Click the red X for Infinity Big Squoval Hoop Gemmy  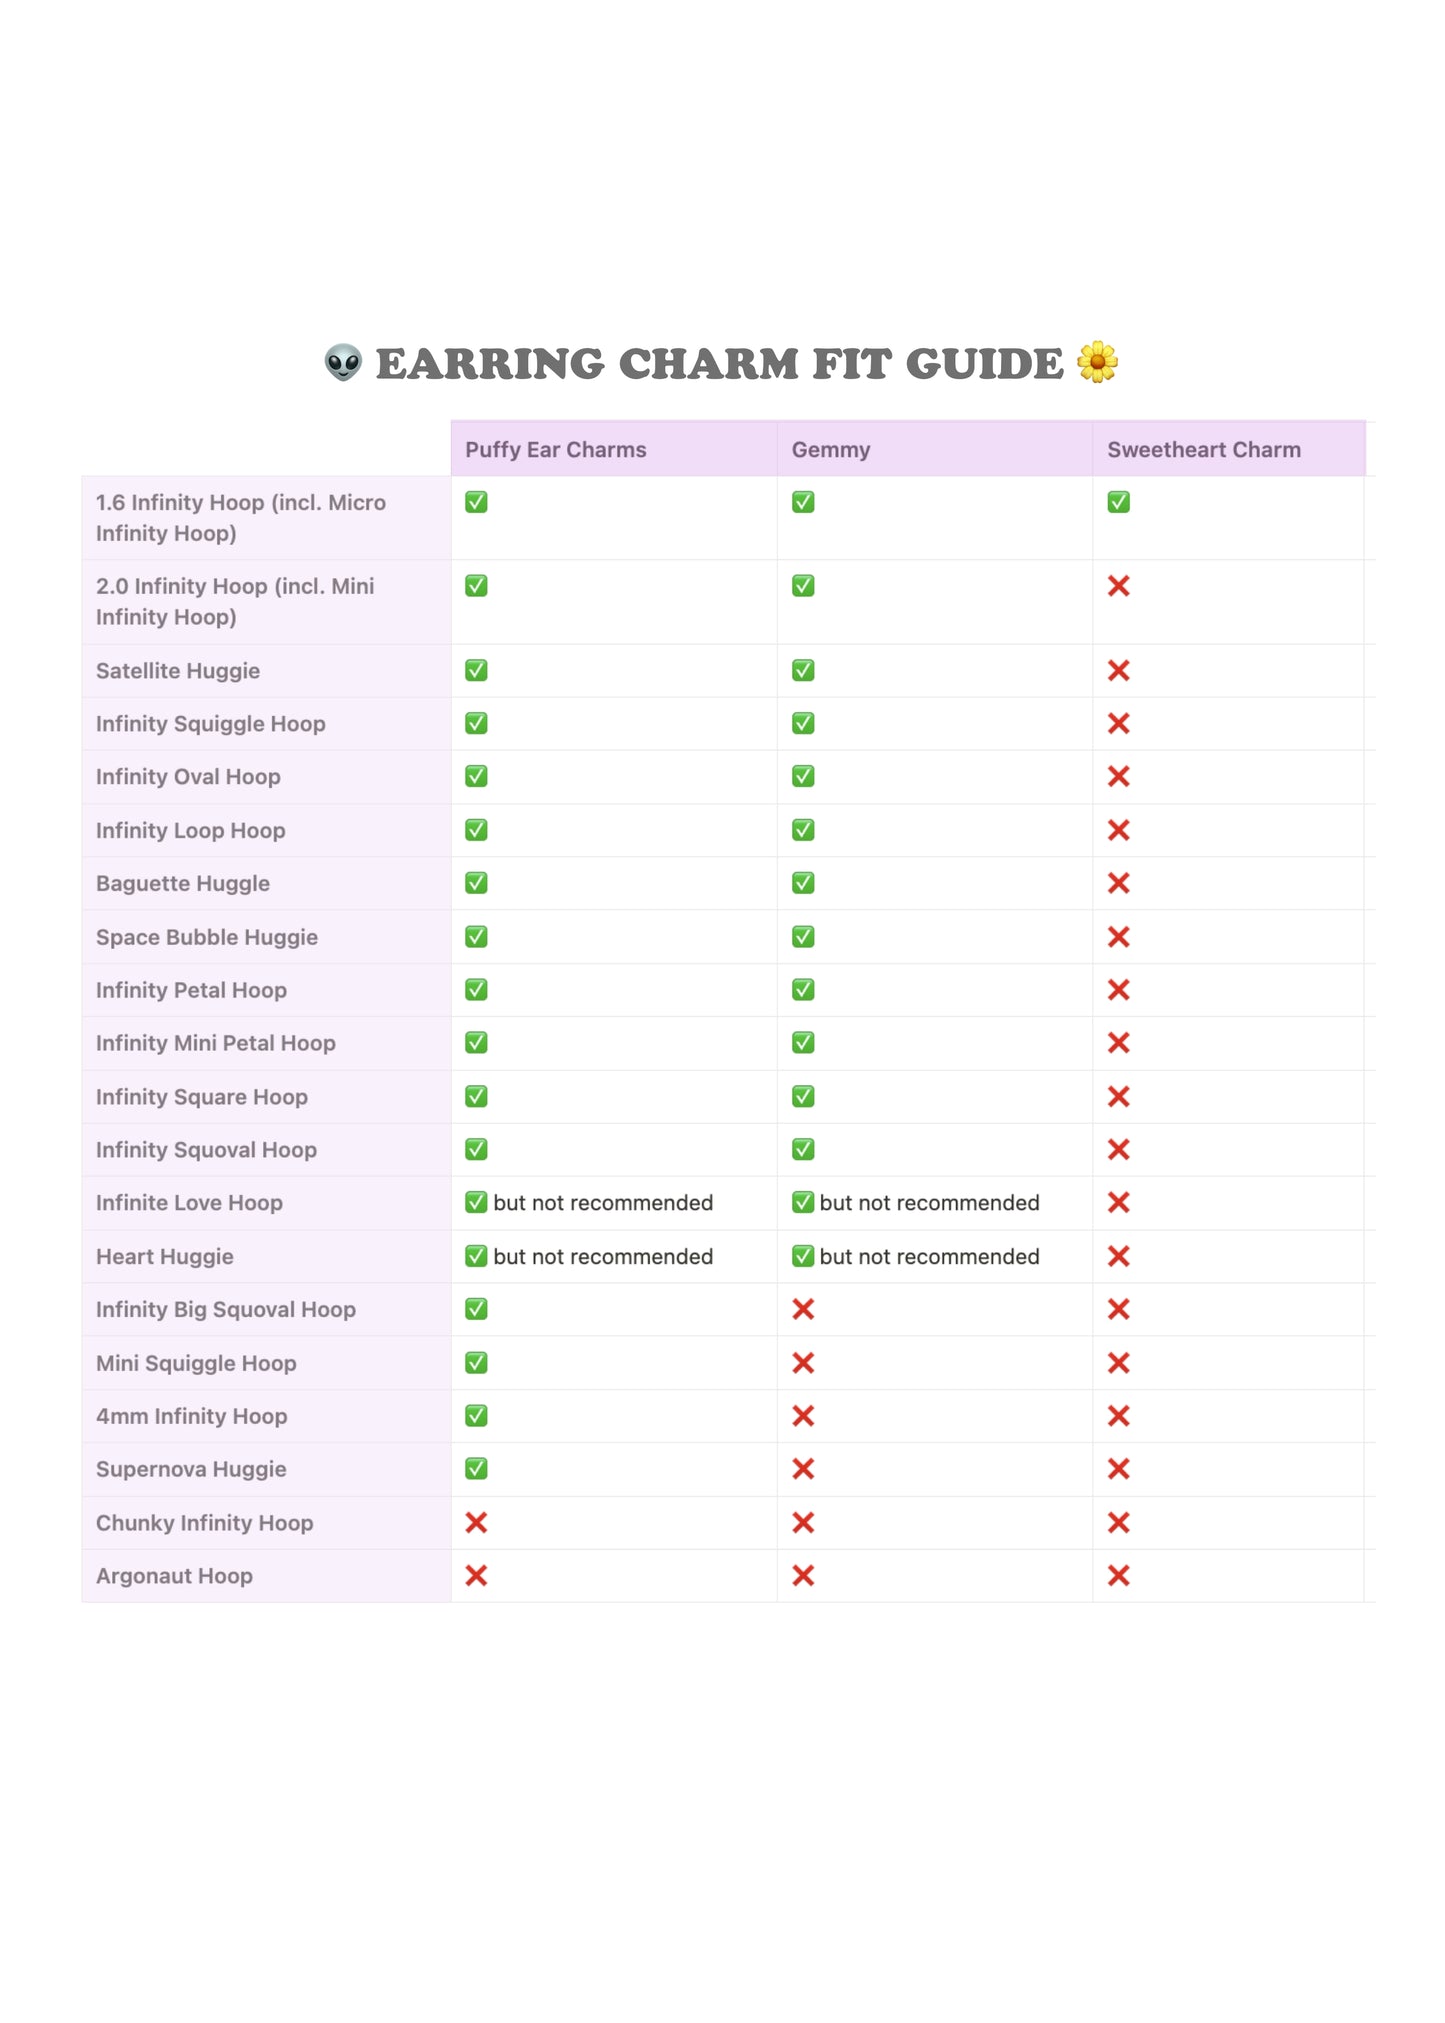tap(803, 1310)
